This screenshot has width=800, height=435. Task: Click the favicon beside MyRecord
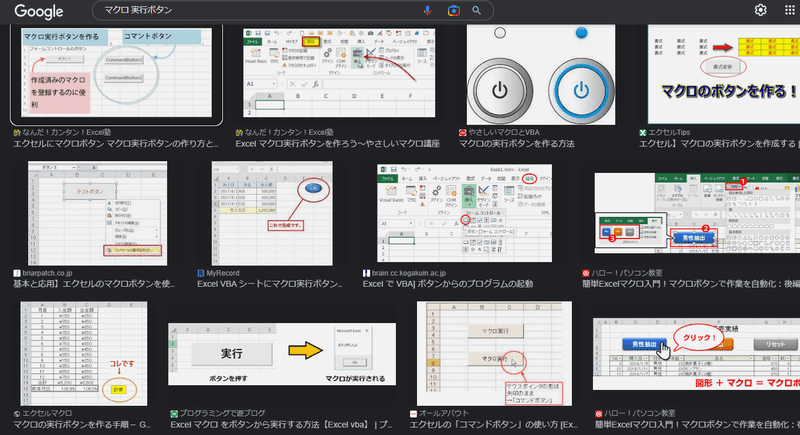201,273
